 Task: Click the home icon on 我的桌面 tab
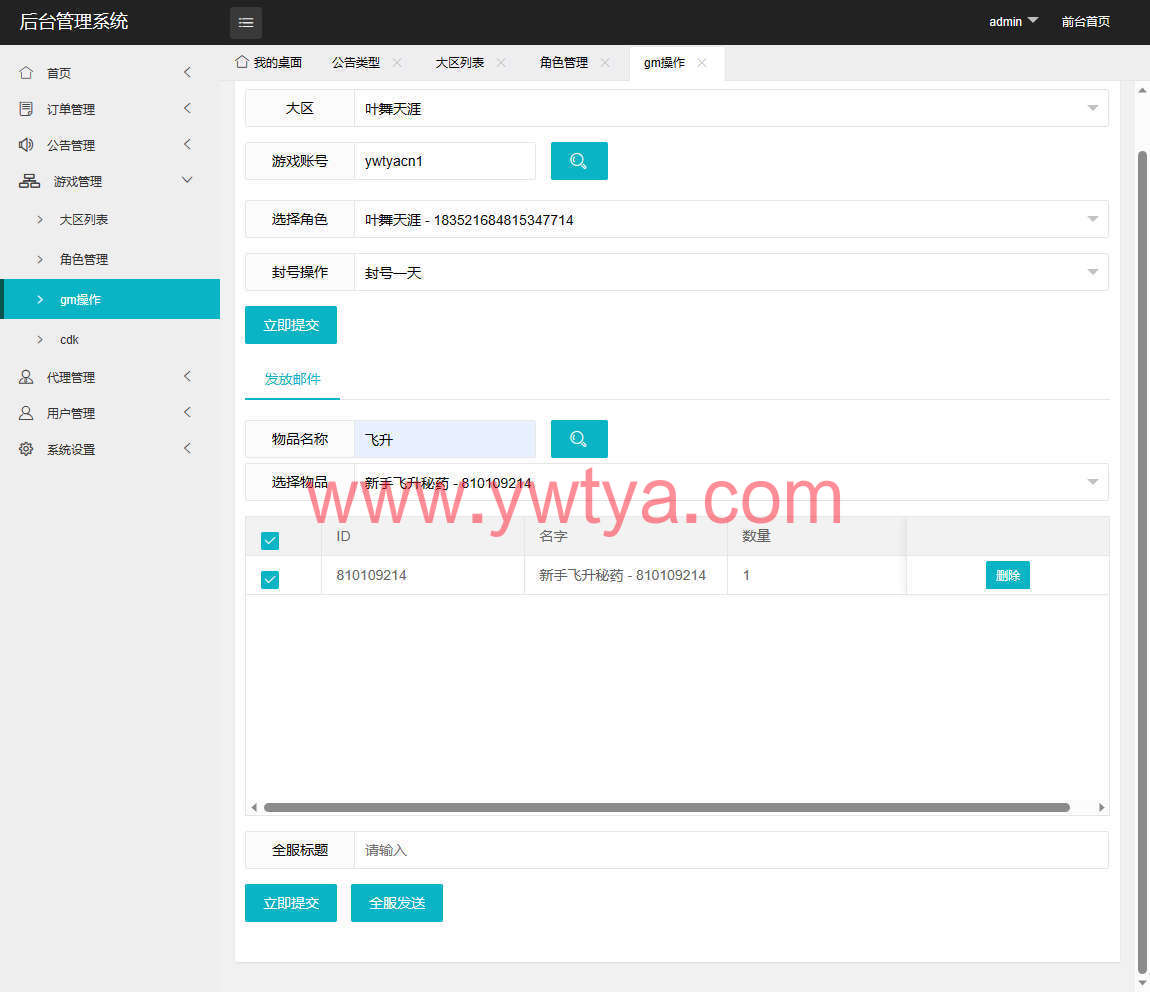[x=241, y=62]
